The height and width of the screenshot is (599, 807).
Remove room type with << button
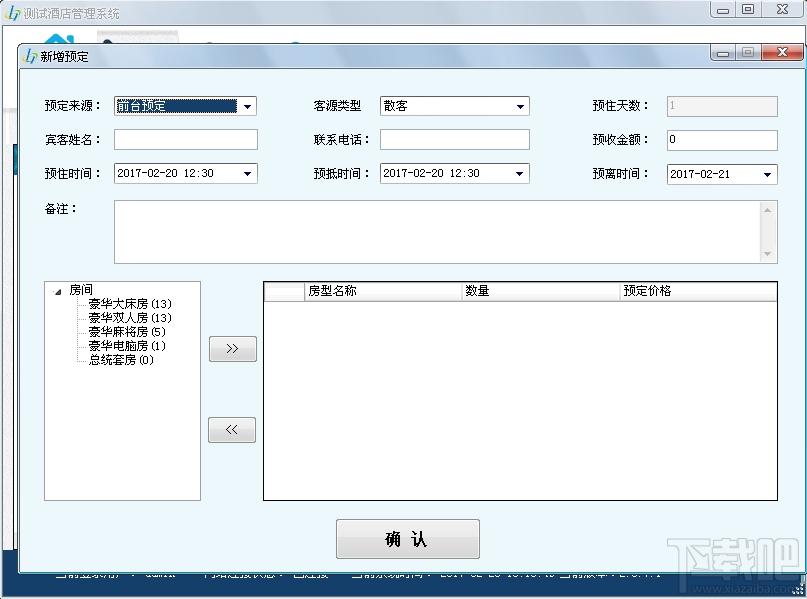click(x=232, y=430)
